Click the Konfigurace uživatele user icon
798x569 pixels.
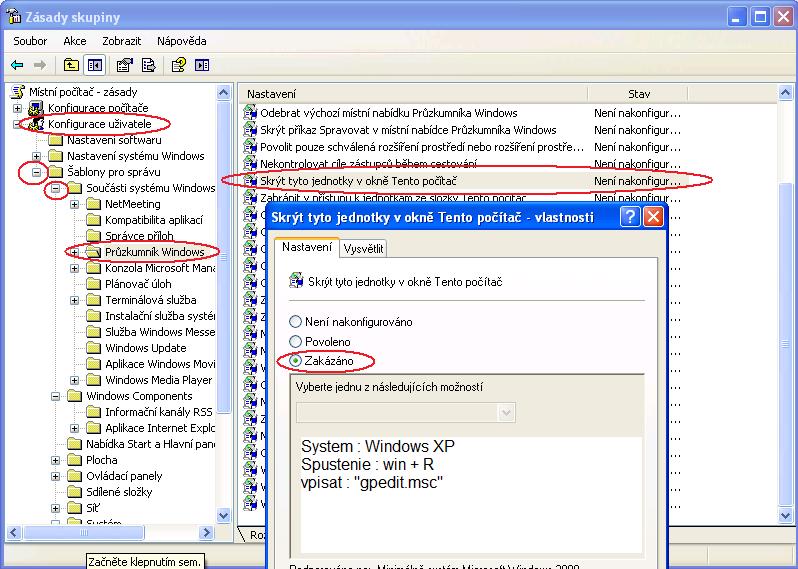click(x=36, y=124)
